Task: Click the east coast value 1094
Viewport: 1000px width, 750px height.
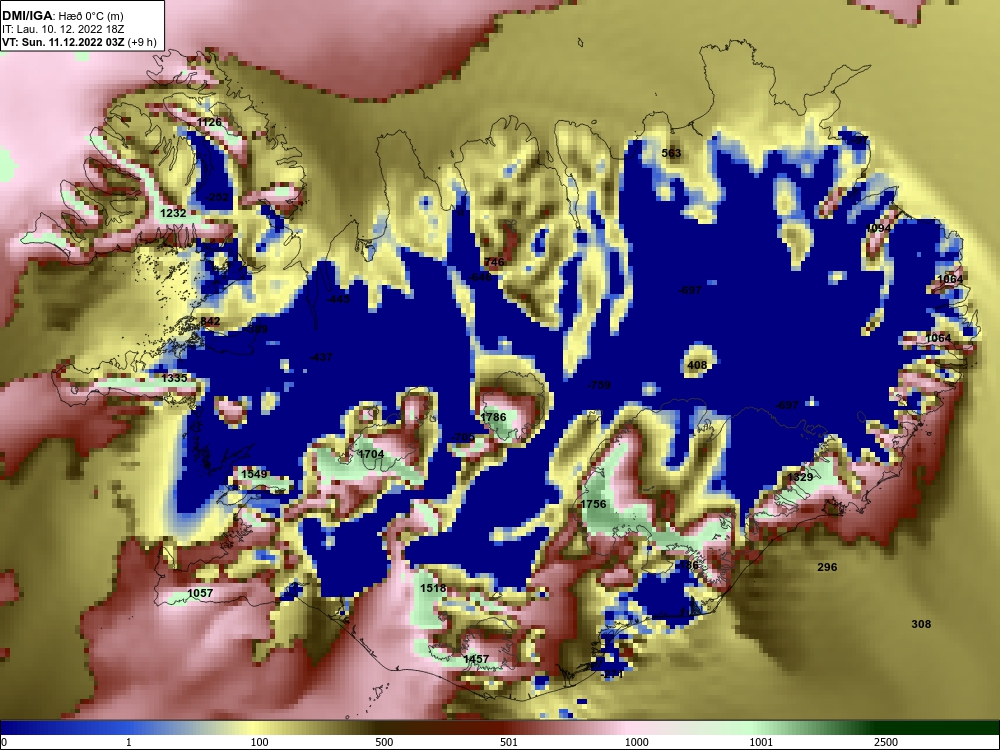Action: tap(878, 228)
